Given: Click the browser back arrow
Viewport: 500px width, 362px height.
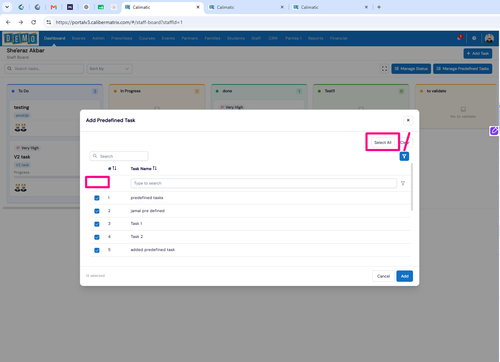Looking at the screenshot, I should coord(8,22).
